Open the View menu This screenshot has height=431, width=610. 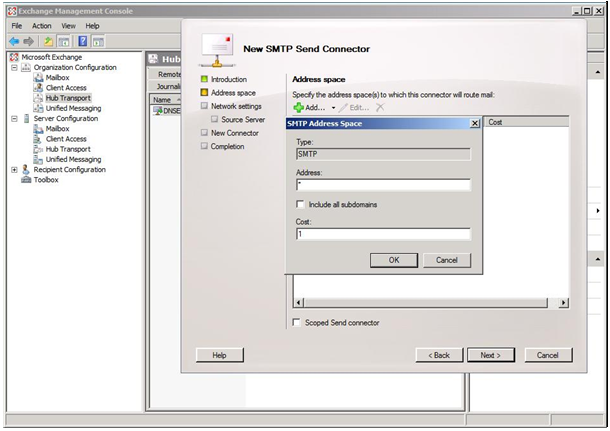coord(68,25)
